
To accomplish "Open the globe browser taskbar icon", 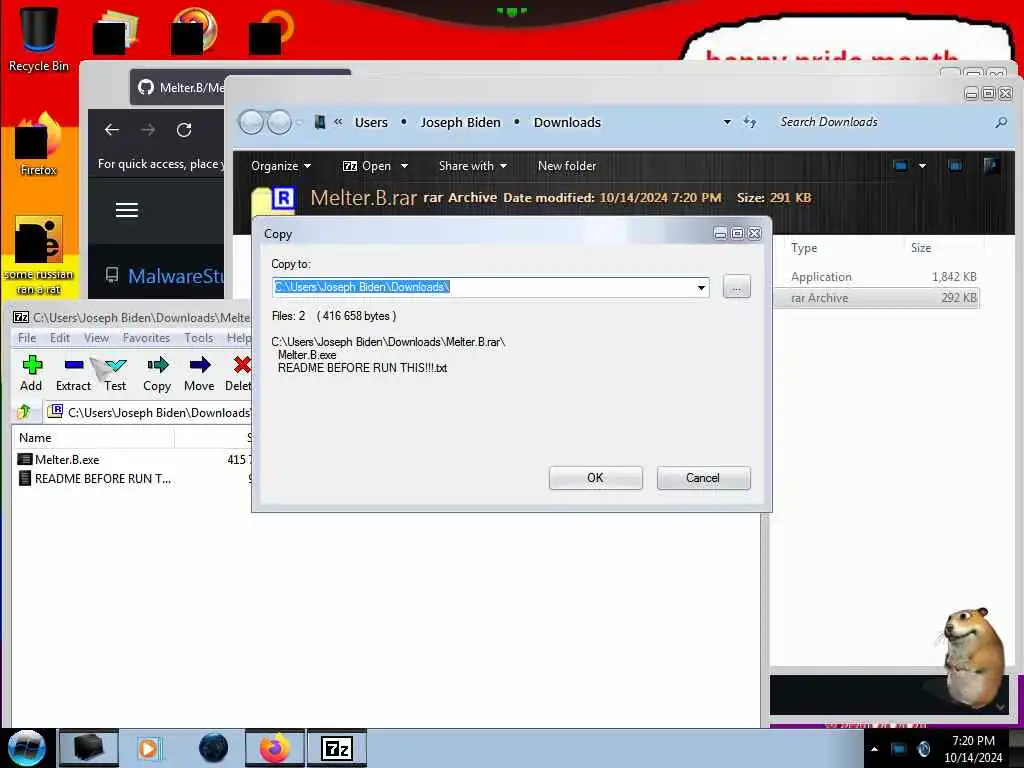I will pyautogui.click(x=214, y=748).
